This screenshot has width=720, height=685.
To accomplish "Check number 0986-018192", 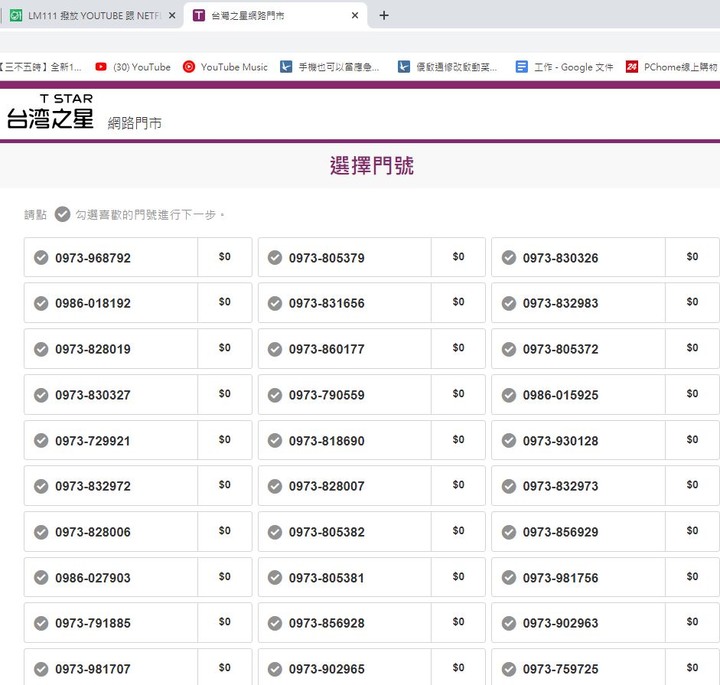I will pyautogui.click(x=41, y=303).
